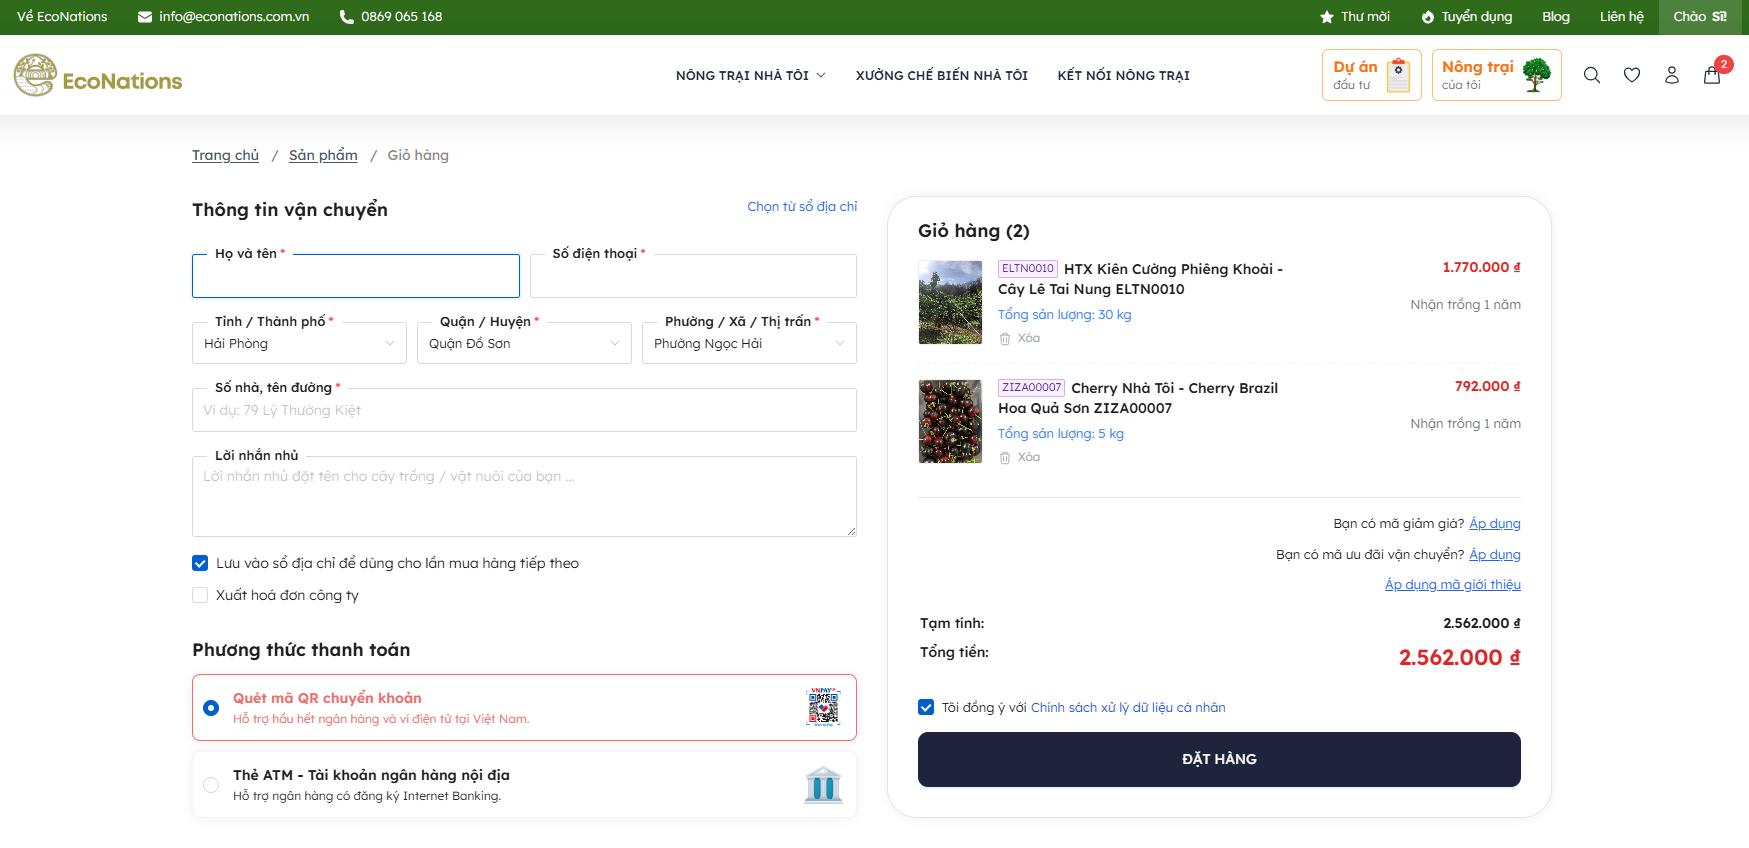Go to Xưởng Chế Biến Nhà Tôi menu
The width and height of the screenshot is (1749, 848).
coord(941,76)
